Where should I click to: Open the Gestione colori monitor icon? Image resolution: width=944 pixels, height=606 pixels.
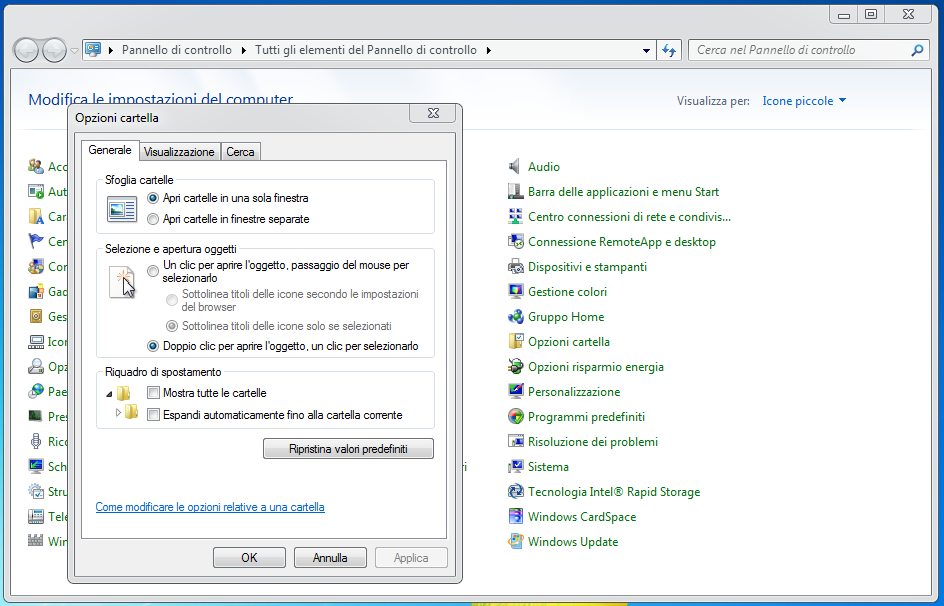pyautogui.click(x=515, y=292)
